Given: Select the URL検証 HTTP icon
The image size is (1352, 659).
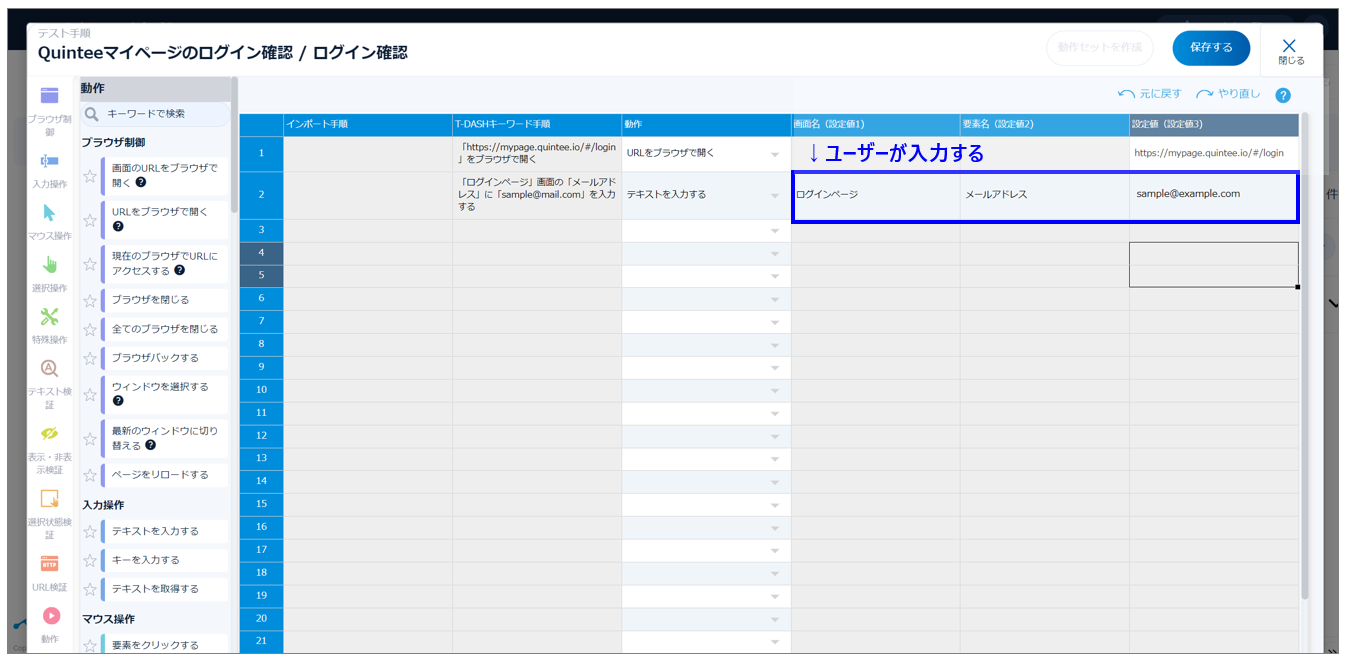Looking at the screenshot, I should click(x=49, y=563).
